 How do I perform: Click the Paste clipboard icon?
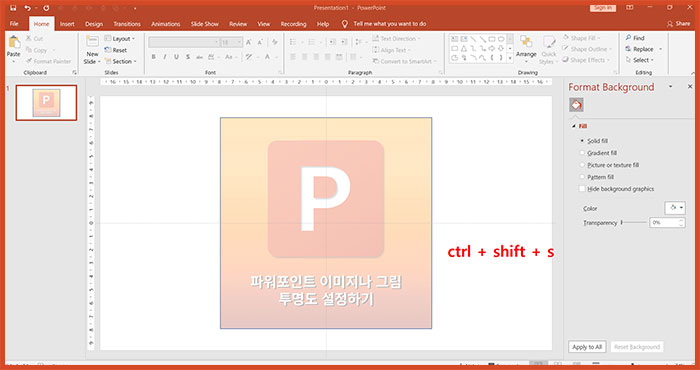click(x=14, y=42)
